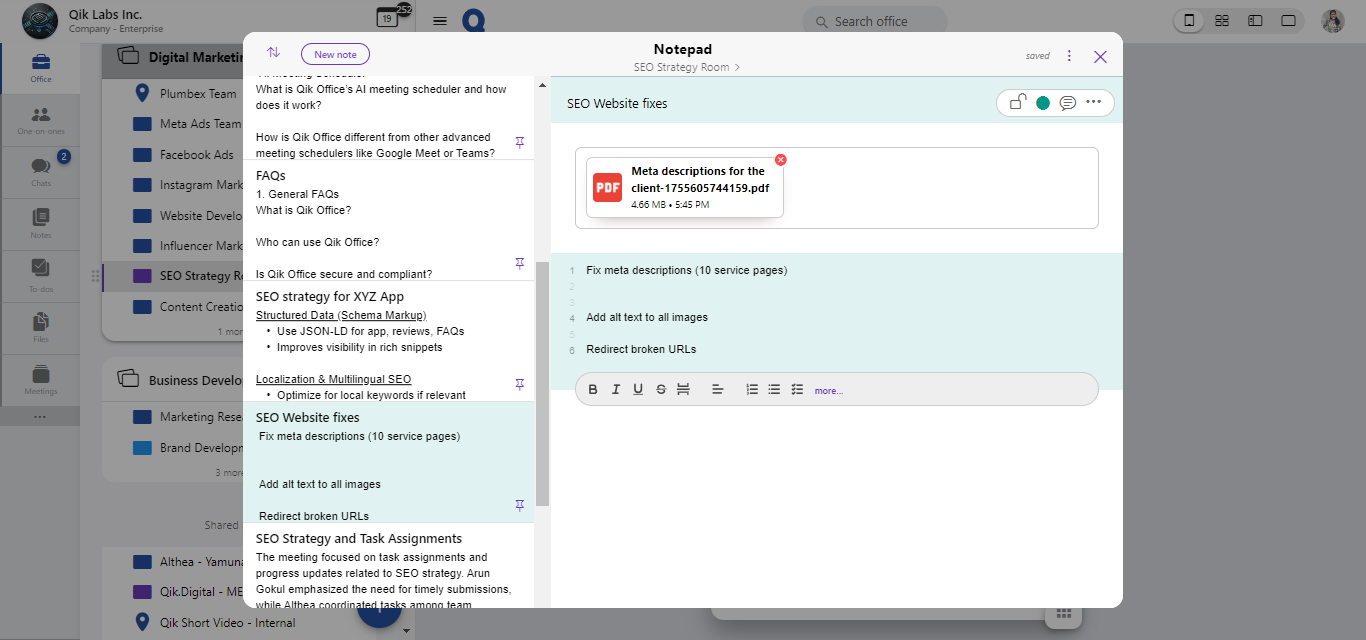
Task: Change the note's green color swatch
Action: 1040,102
